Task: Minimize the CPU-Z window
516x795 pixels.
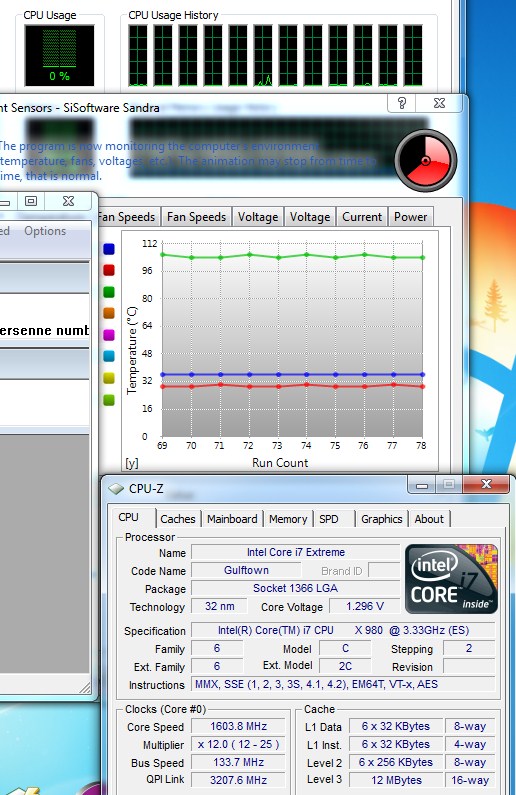Action: (422, 485)
